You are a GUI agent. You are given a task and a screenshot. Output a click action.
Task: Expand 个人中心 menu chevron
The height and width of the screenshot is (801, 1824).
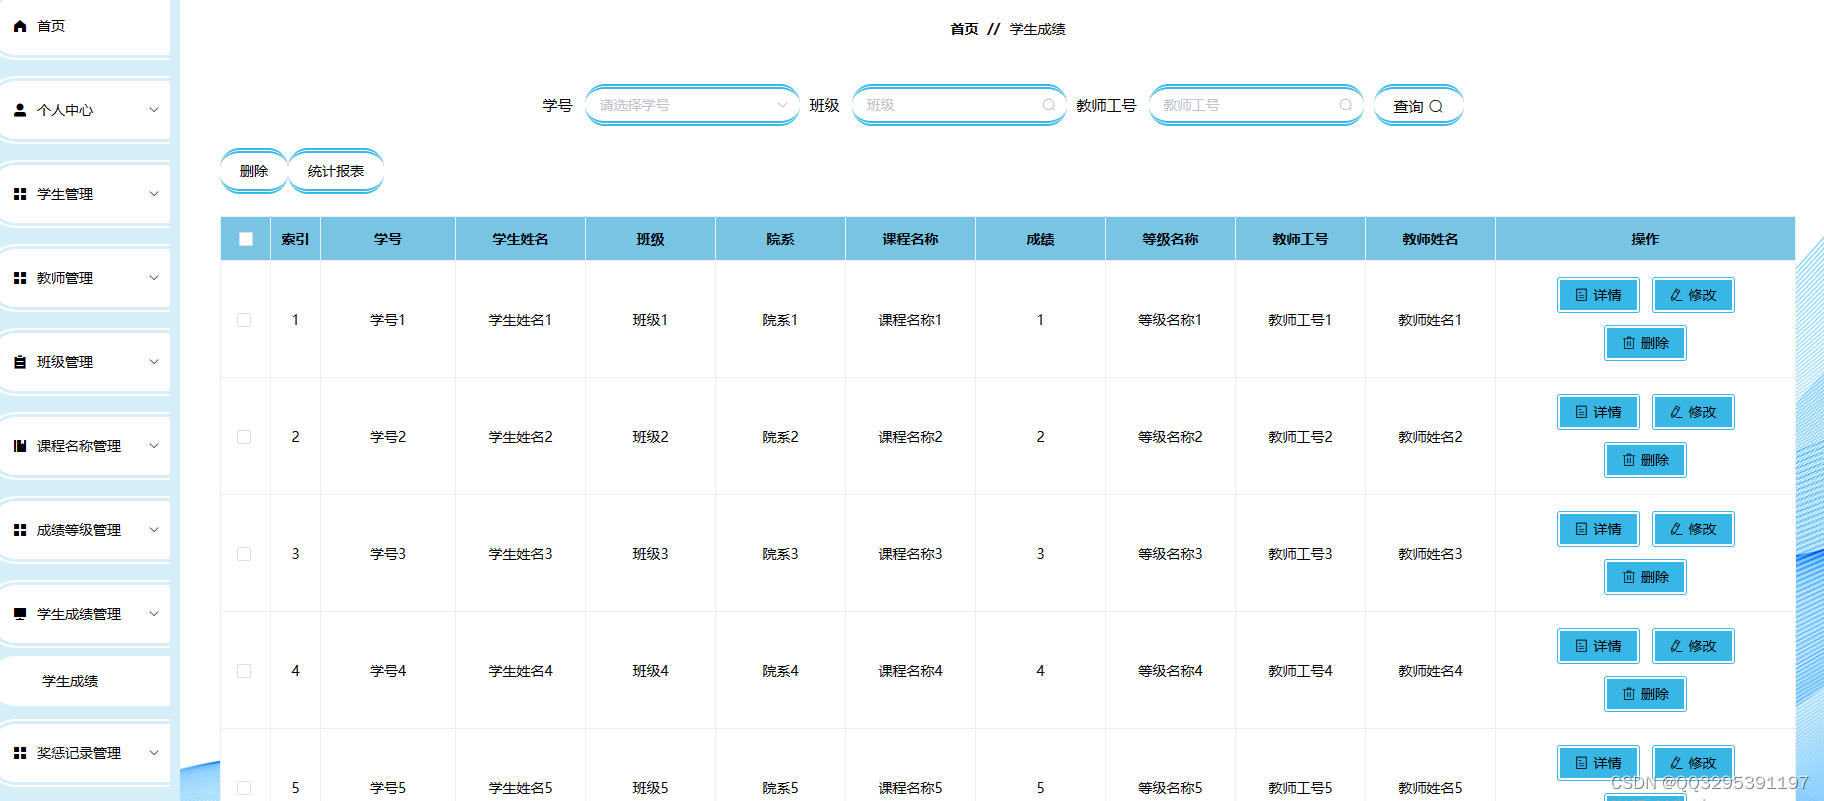(x=154, y=110)
